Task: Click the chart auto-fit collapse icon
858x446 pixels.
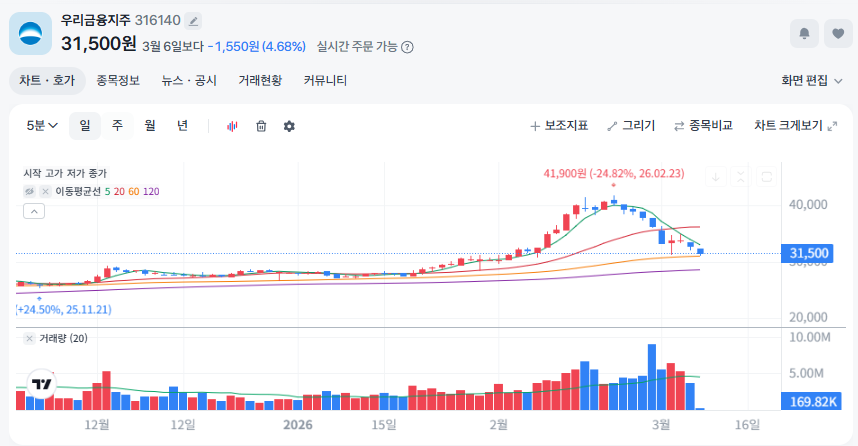Action: pos(741,177)
